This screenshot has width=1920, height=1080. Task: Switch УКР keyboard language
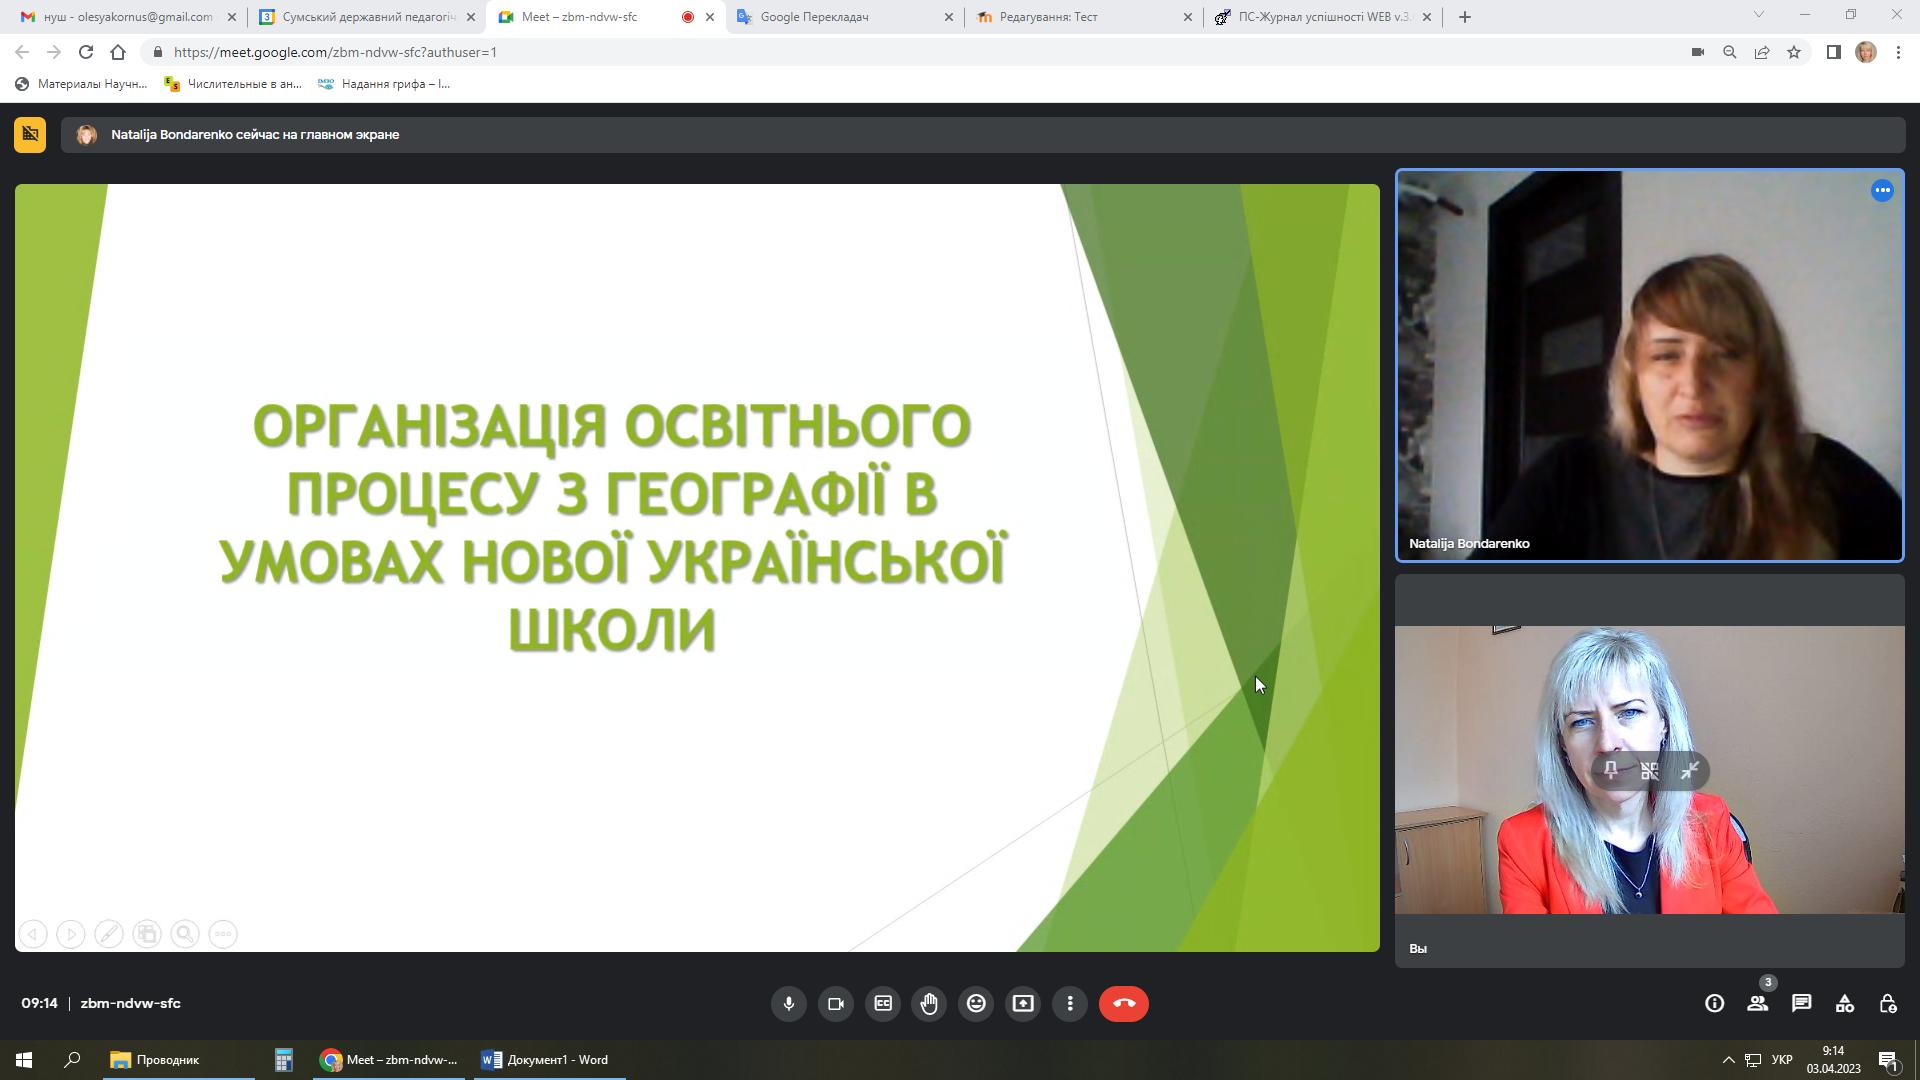[1782, 1060]
